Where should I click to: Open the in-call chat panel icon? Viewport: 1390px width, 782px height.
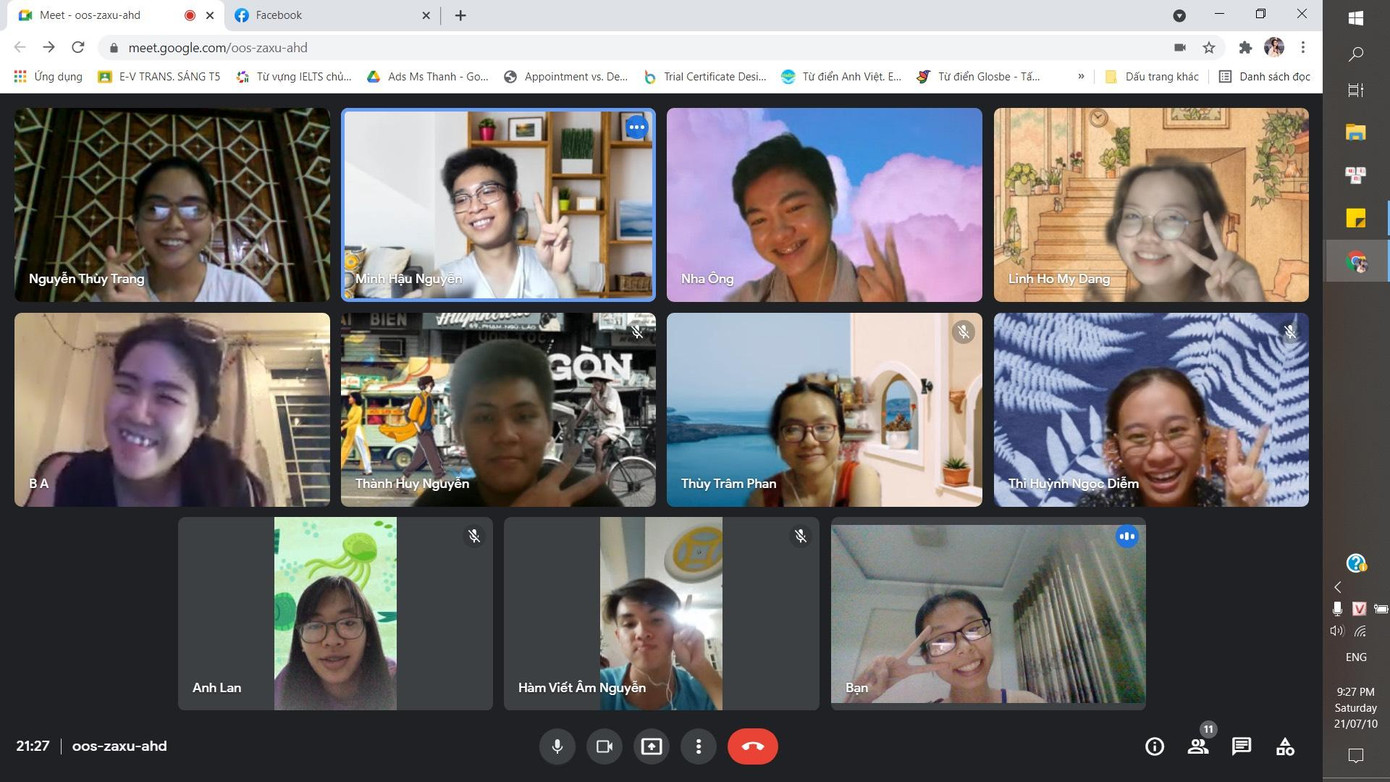[x=1241, y=746]
